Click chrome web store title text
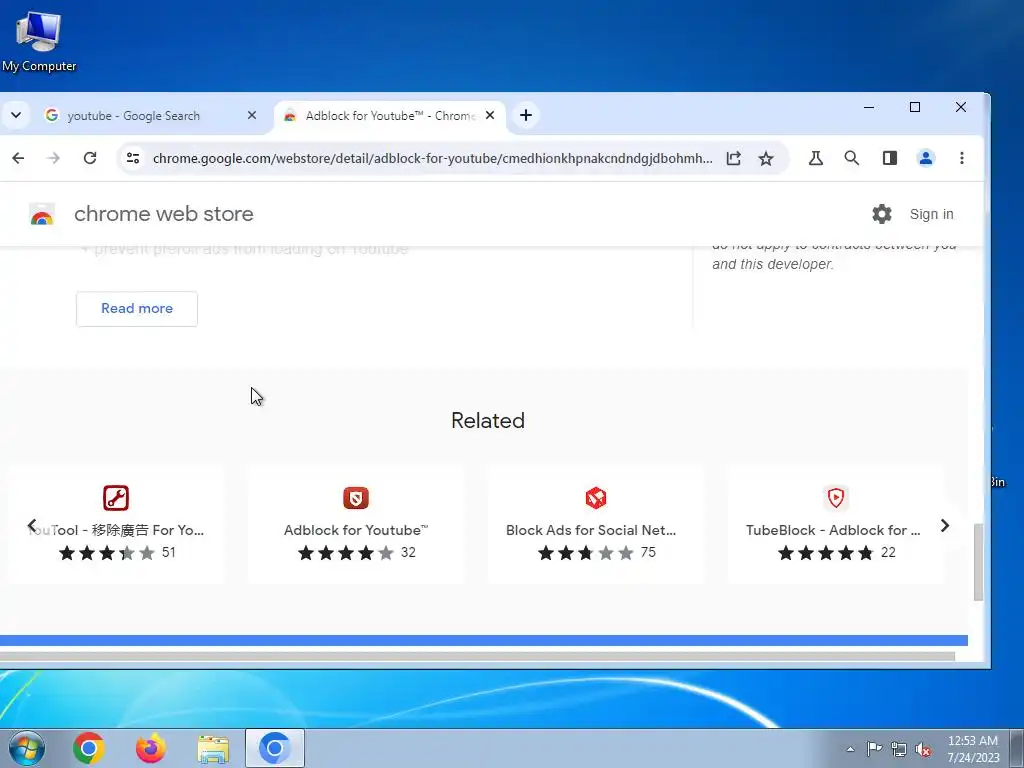Screen dimensions: 1024x768 (163, 214)
